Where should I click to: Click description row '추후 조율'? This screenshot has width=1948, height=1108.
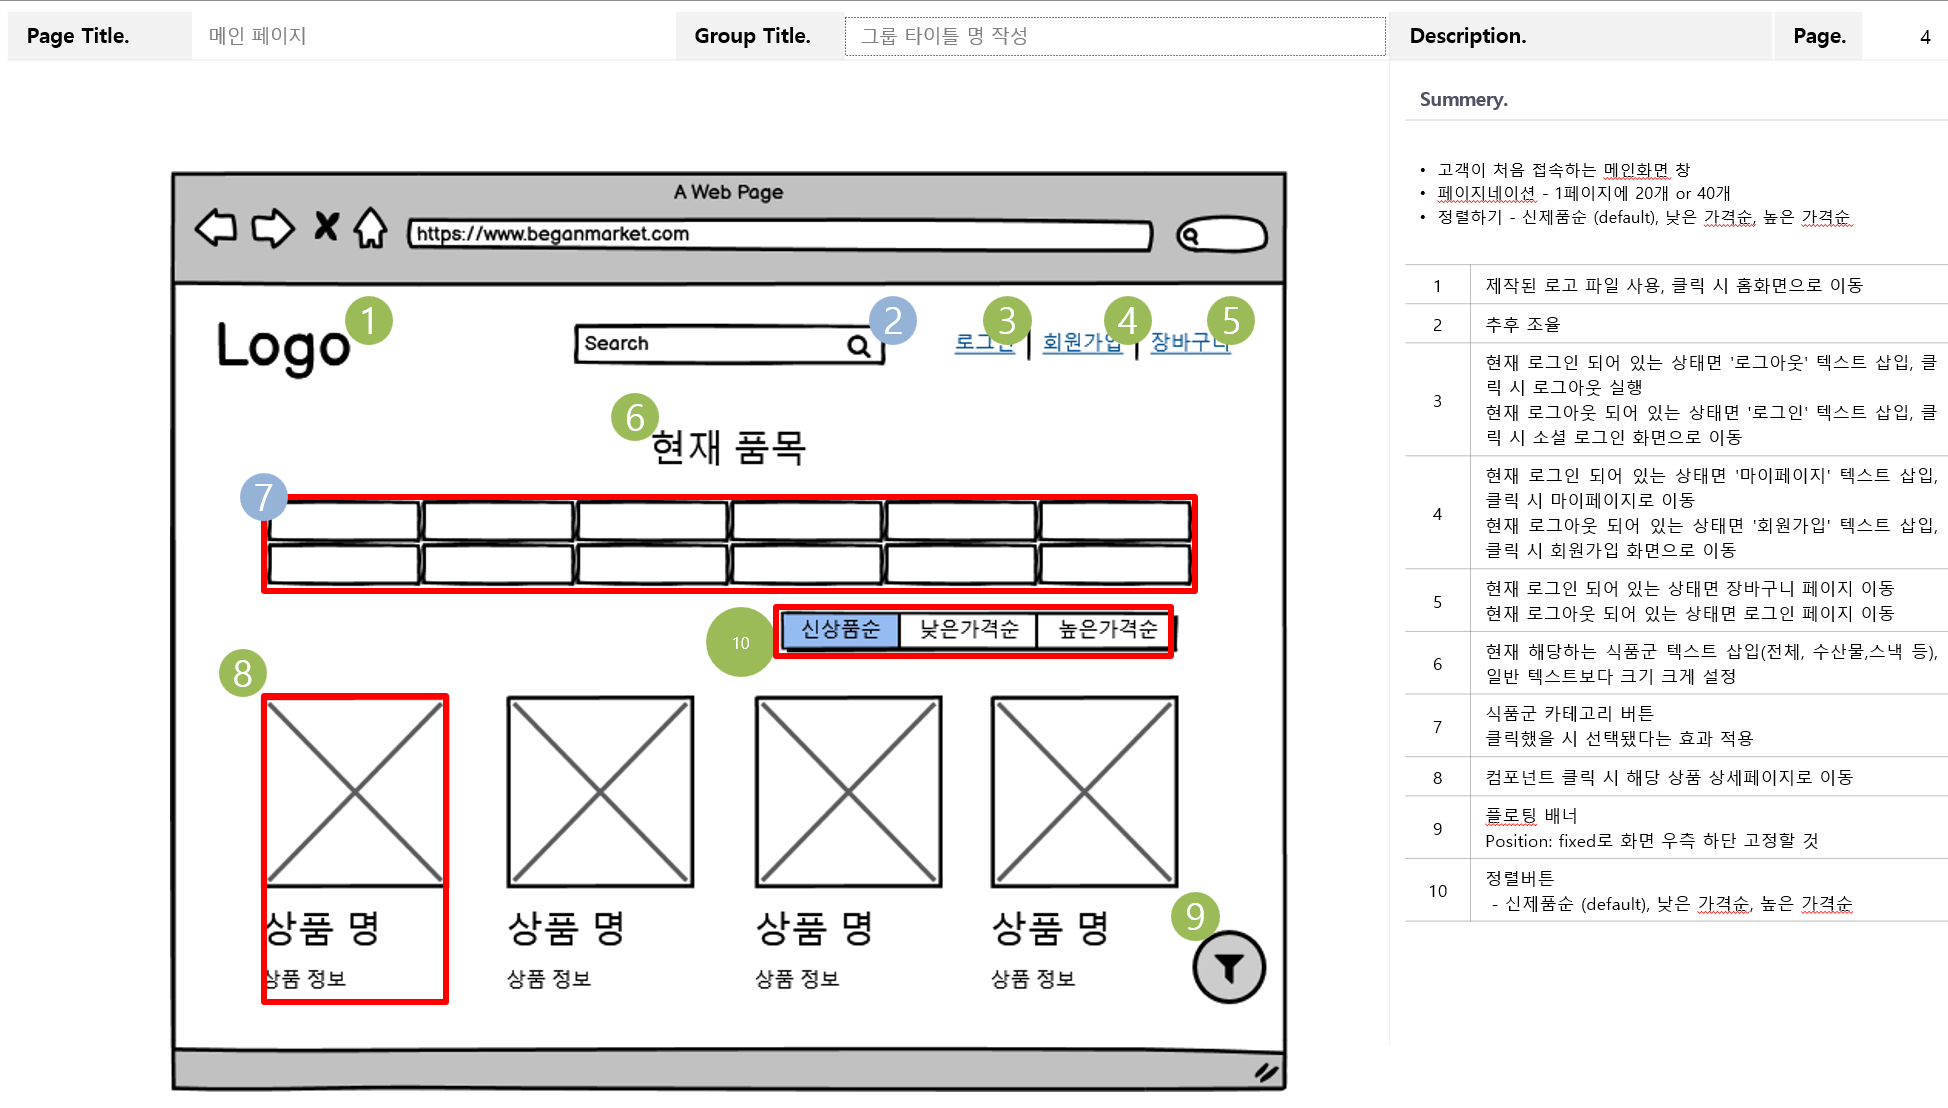click(x=1522, y=324)
